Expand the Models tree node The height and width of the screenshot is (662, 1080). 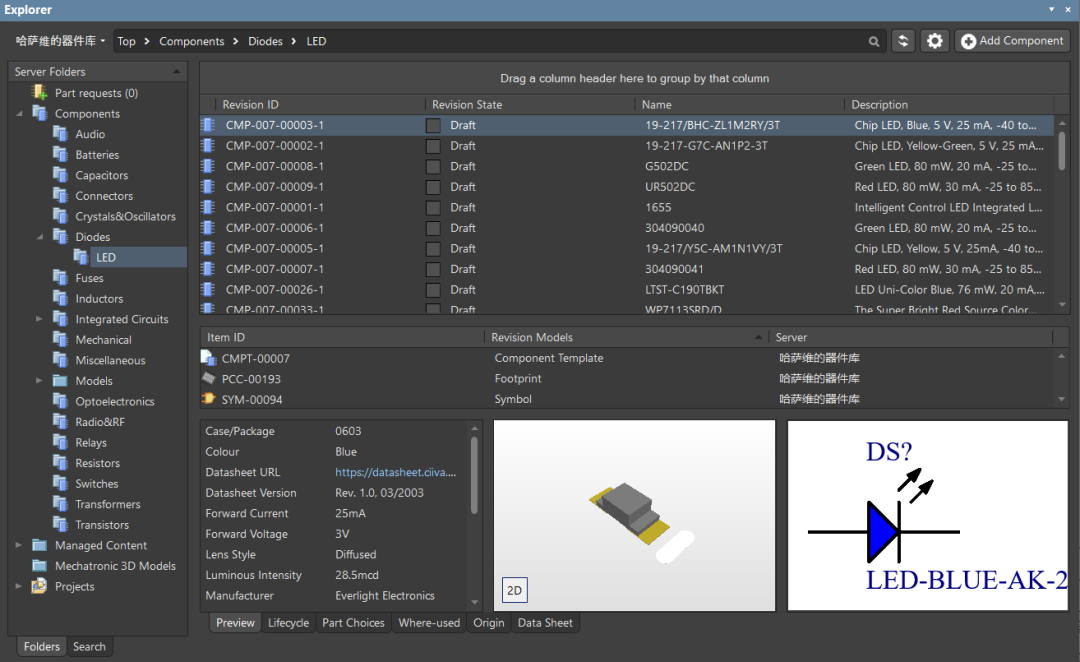point(39,380)
